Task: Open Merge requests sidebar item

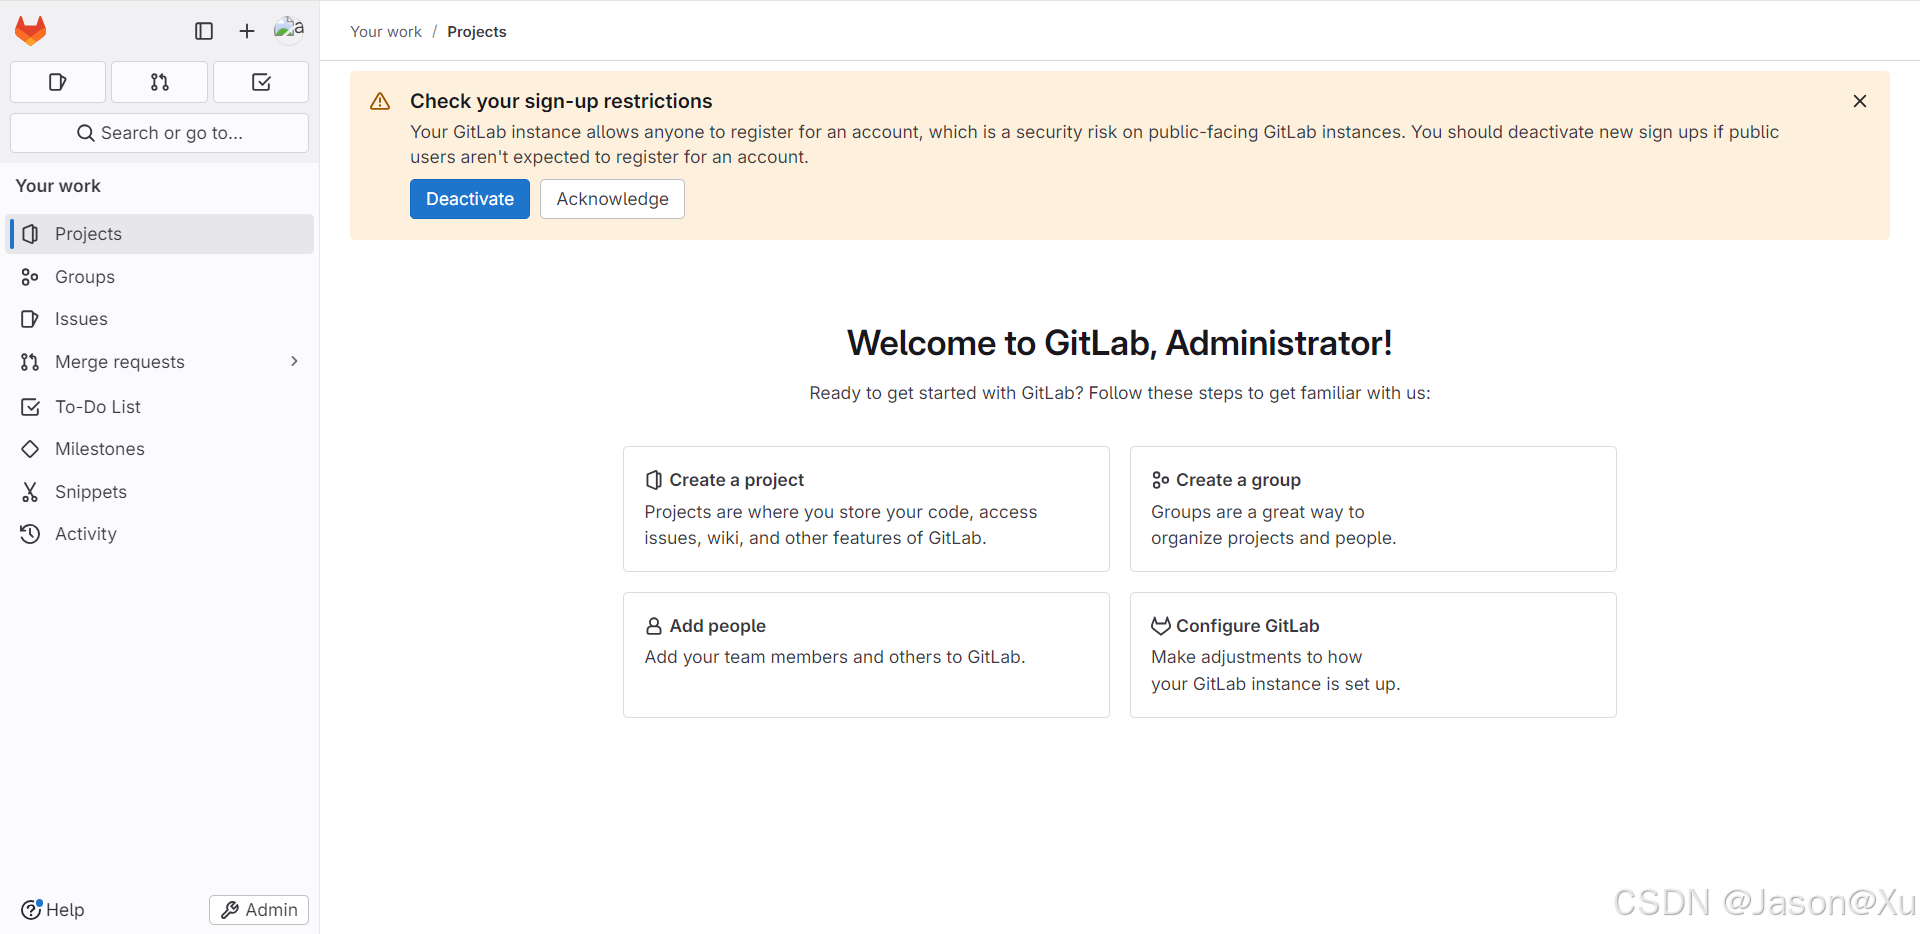Action: coord(160,362)
